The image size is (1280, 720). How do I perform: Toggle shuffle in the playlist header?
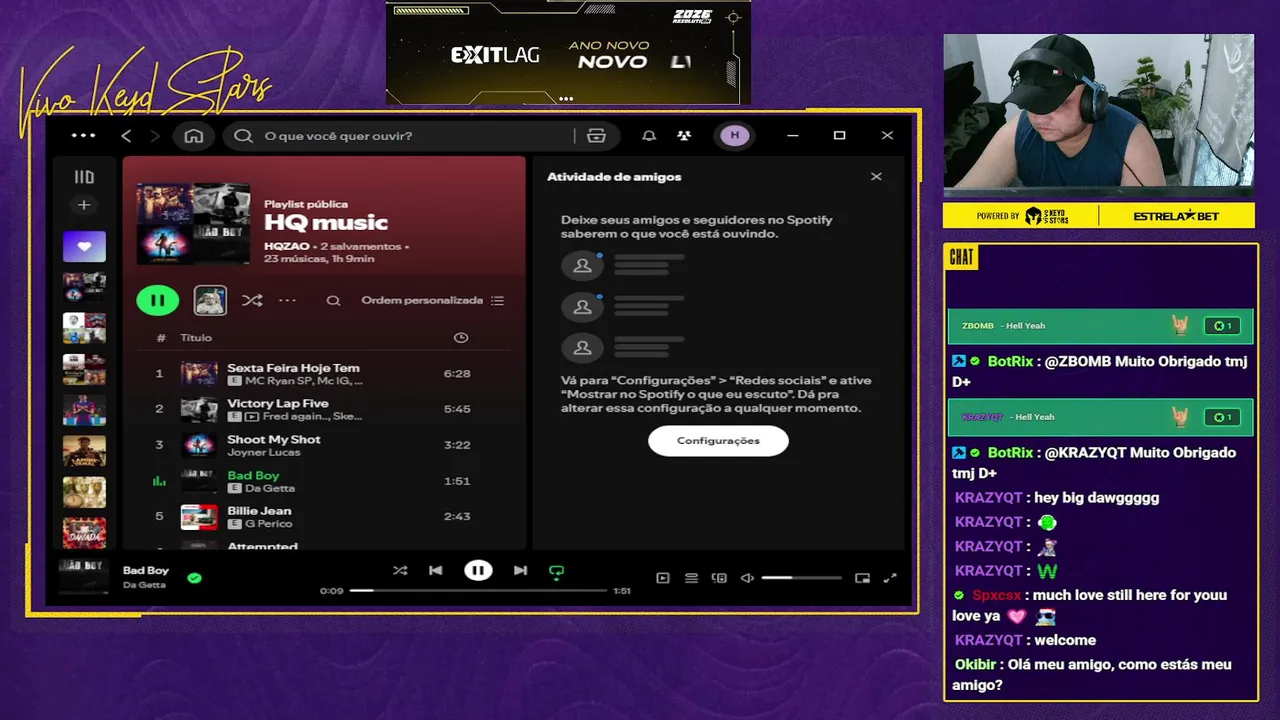(252, 300)
